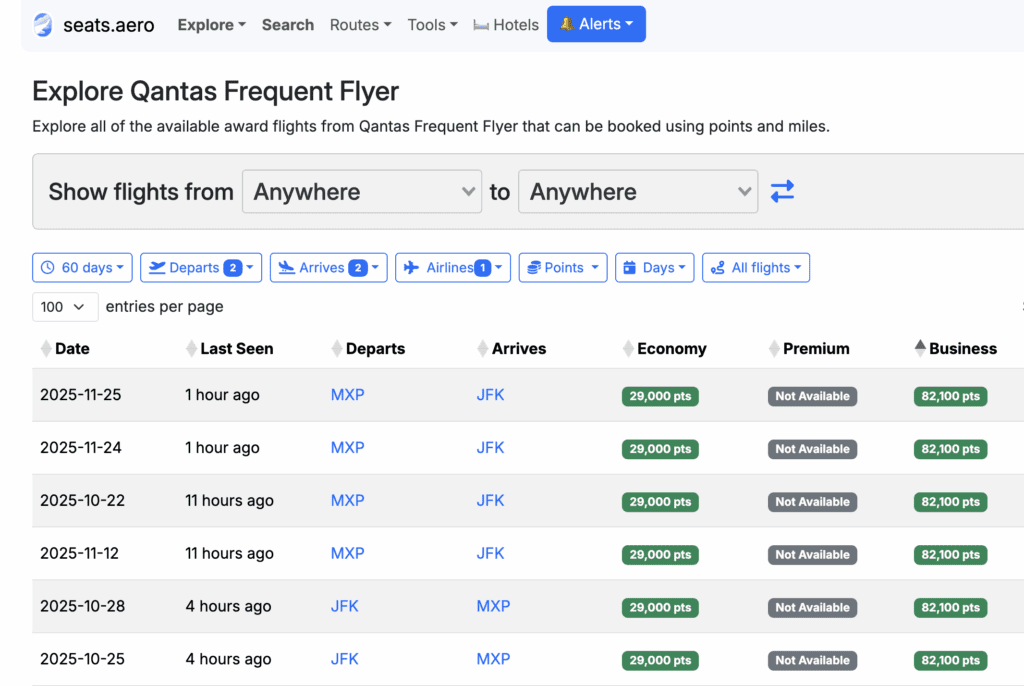Swap origin and destination arrows icon

pyautogui.click(x=782, y=191)
